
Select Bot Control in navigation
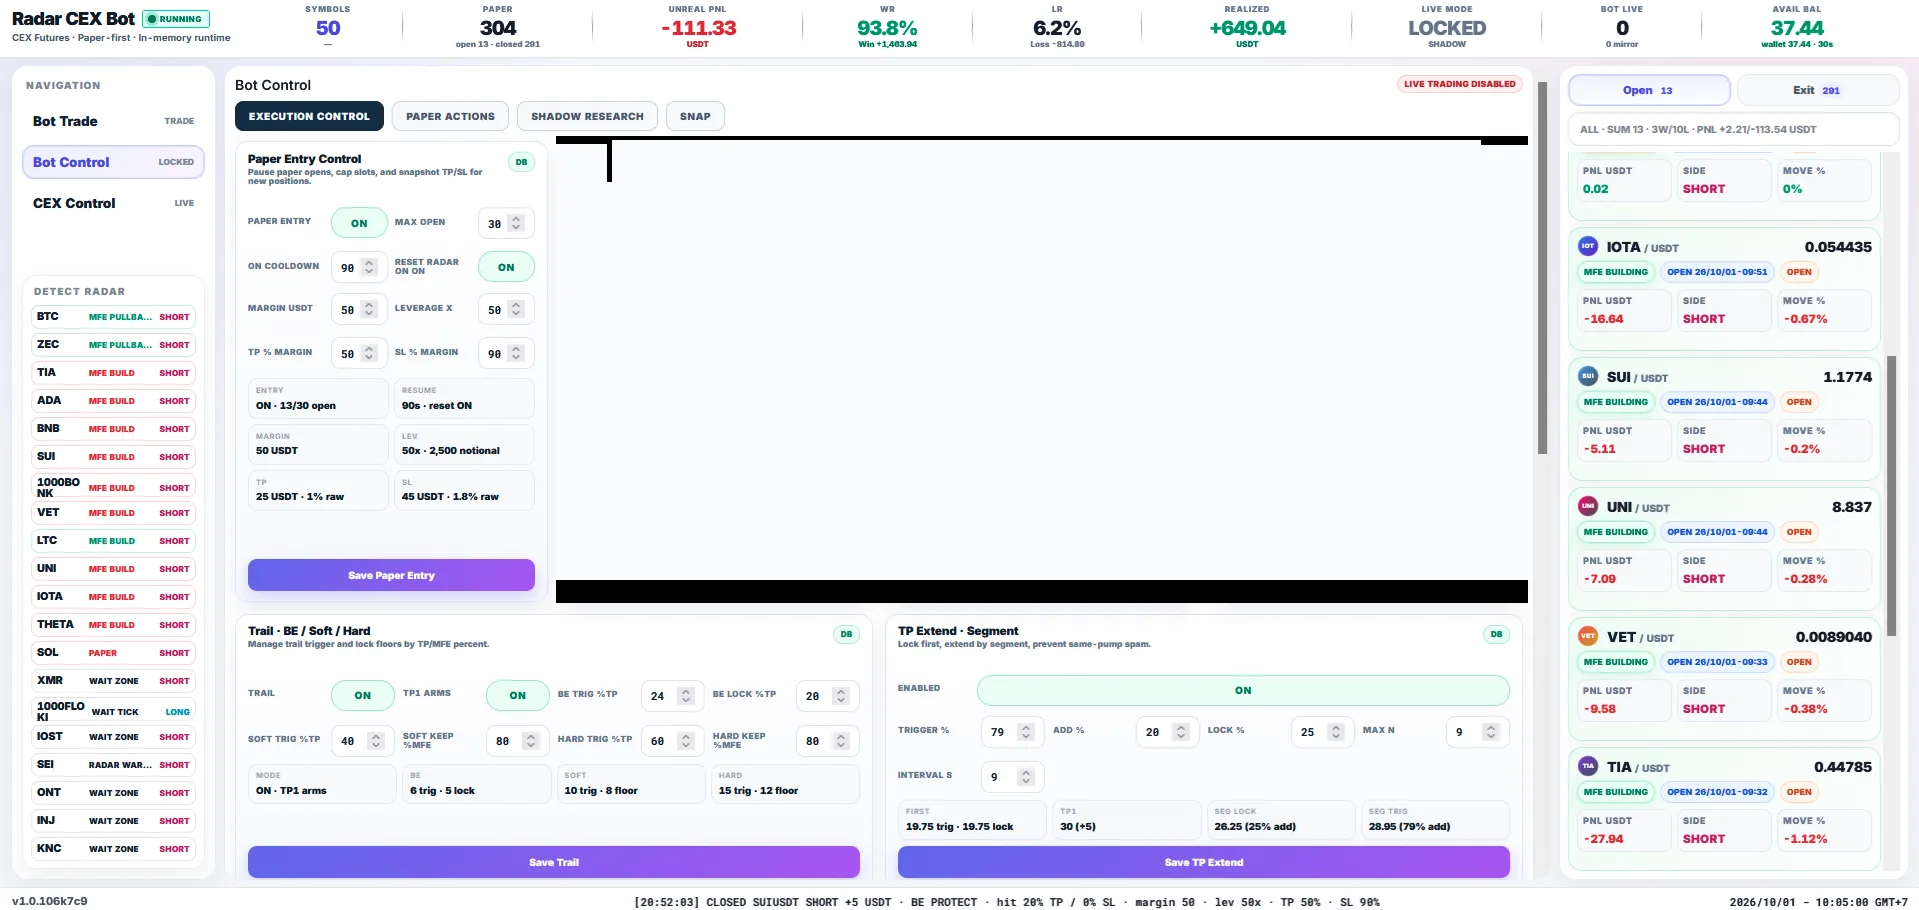(x=113, y=162)
